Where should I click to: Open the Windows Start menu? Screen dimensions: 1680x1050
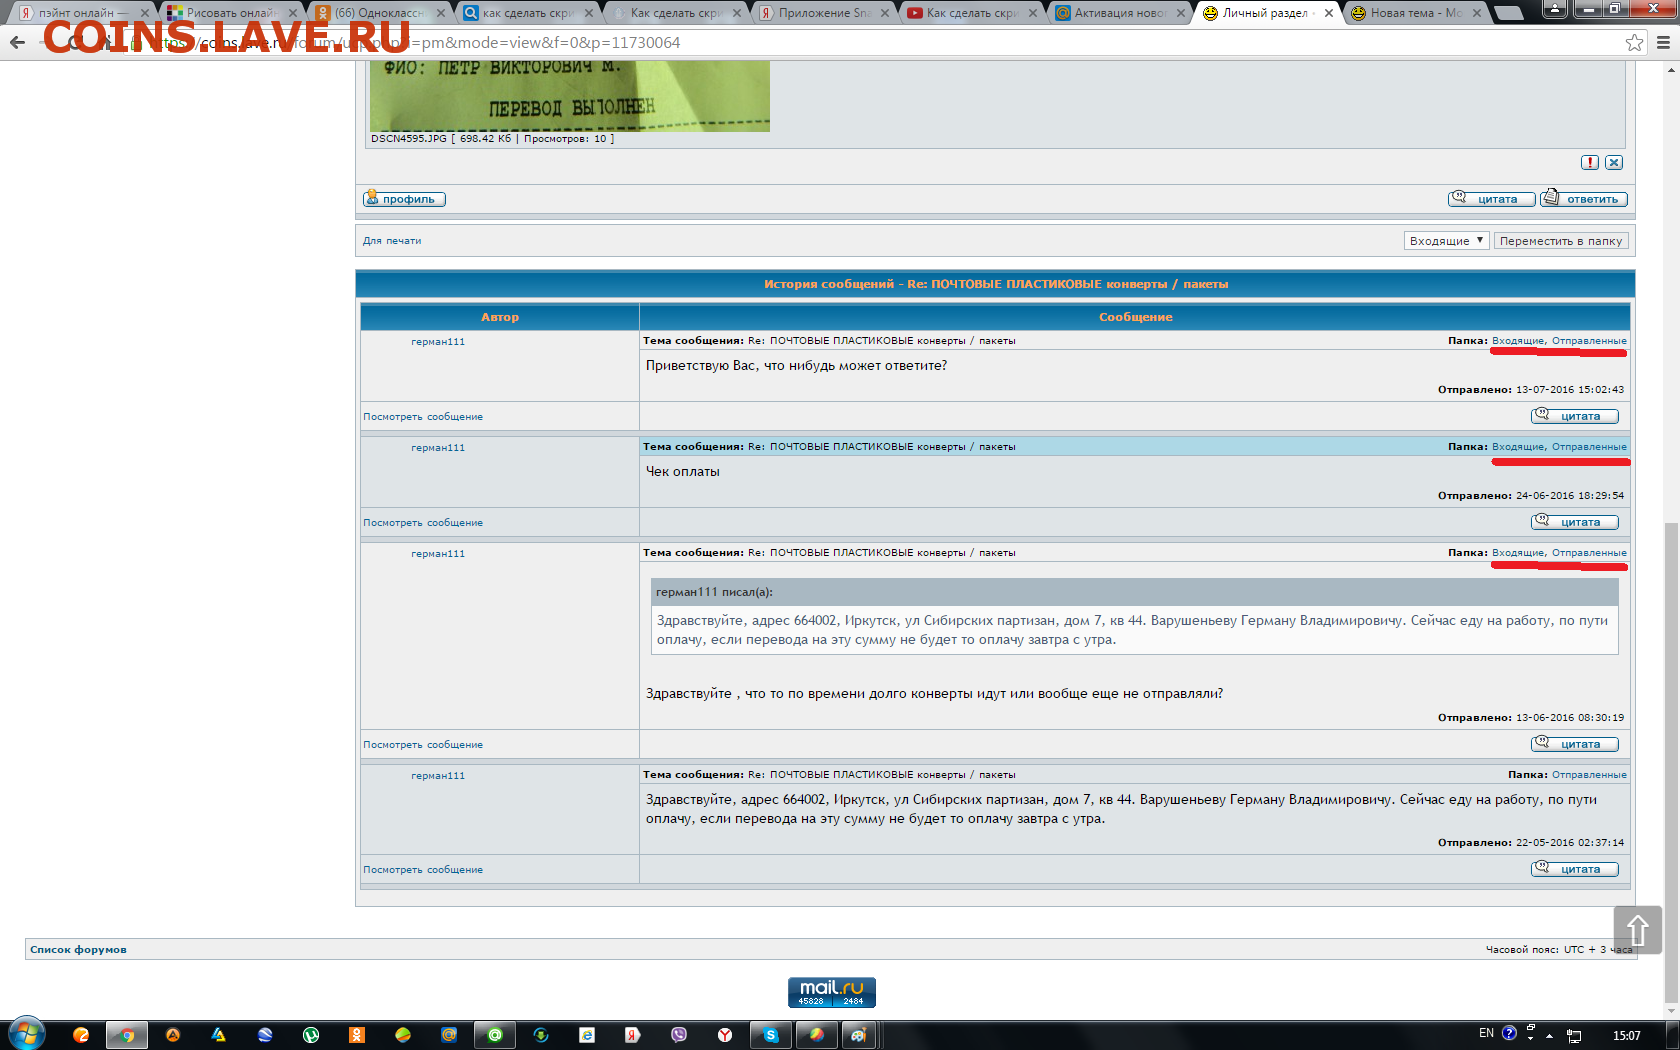(x=27, y=1034)
